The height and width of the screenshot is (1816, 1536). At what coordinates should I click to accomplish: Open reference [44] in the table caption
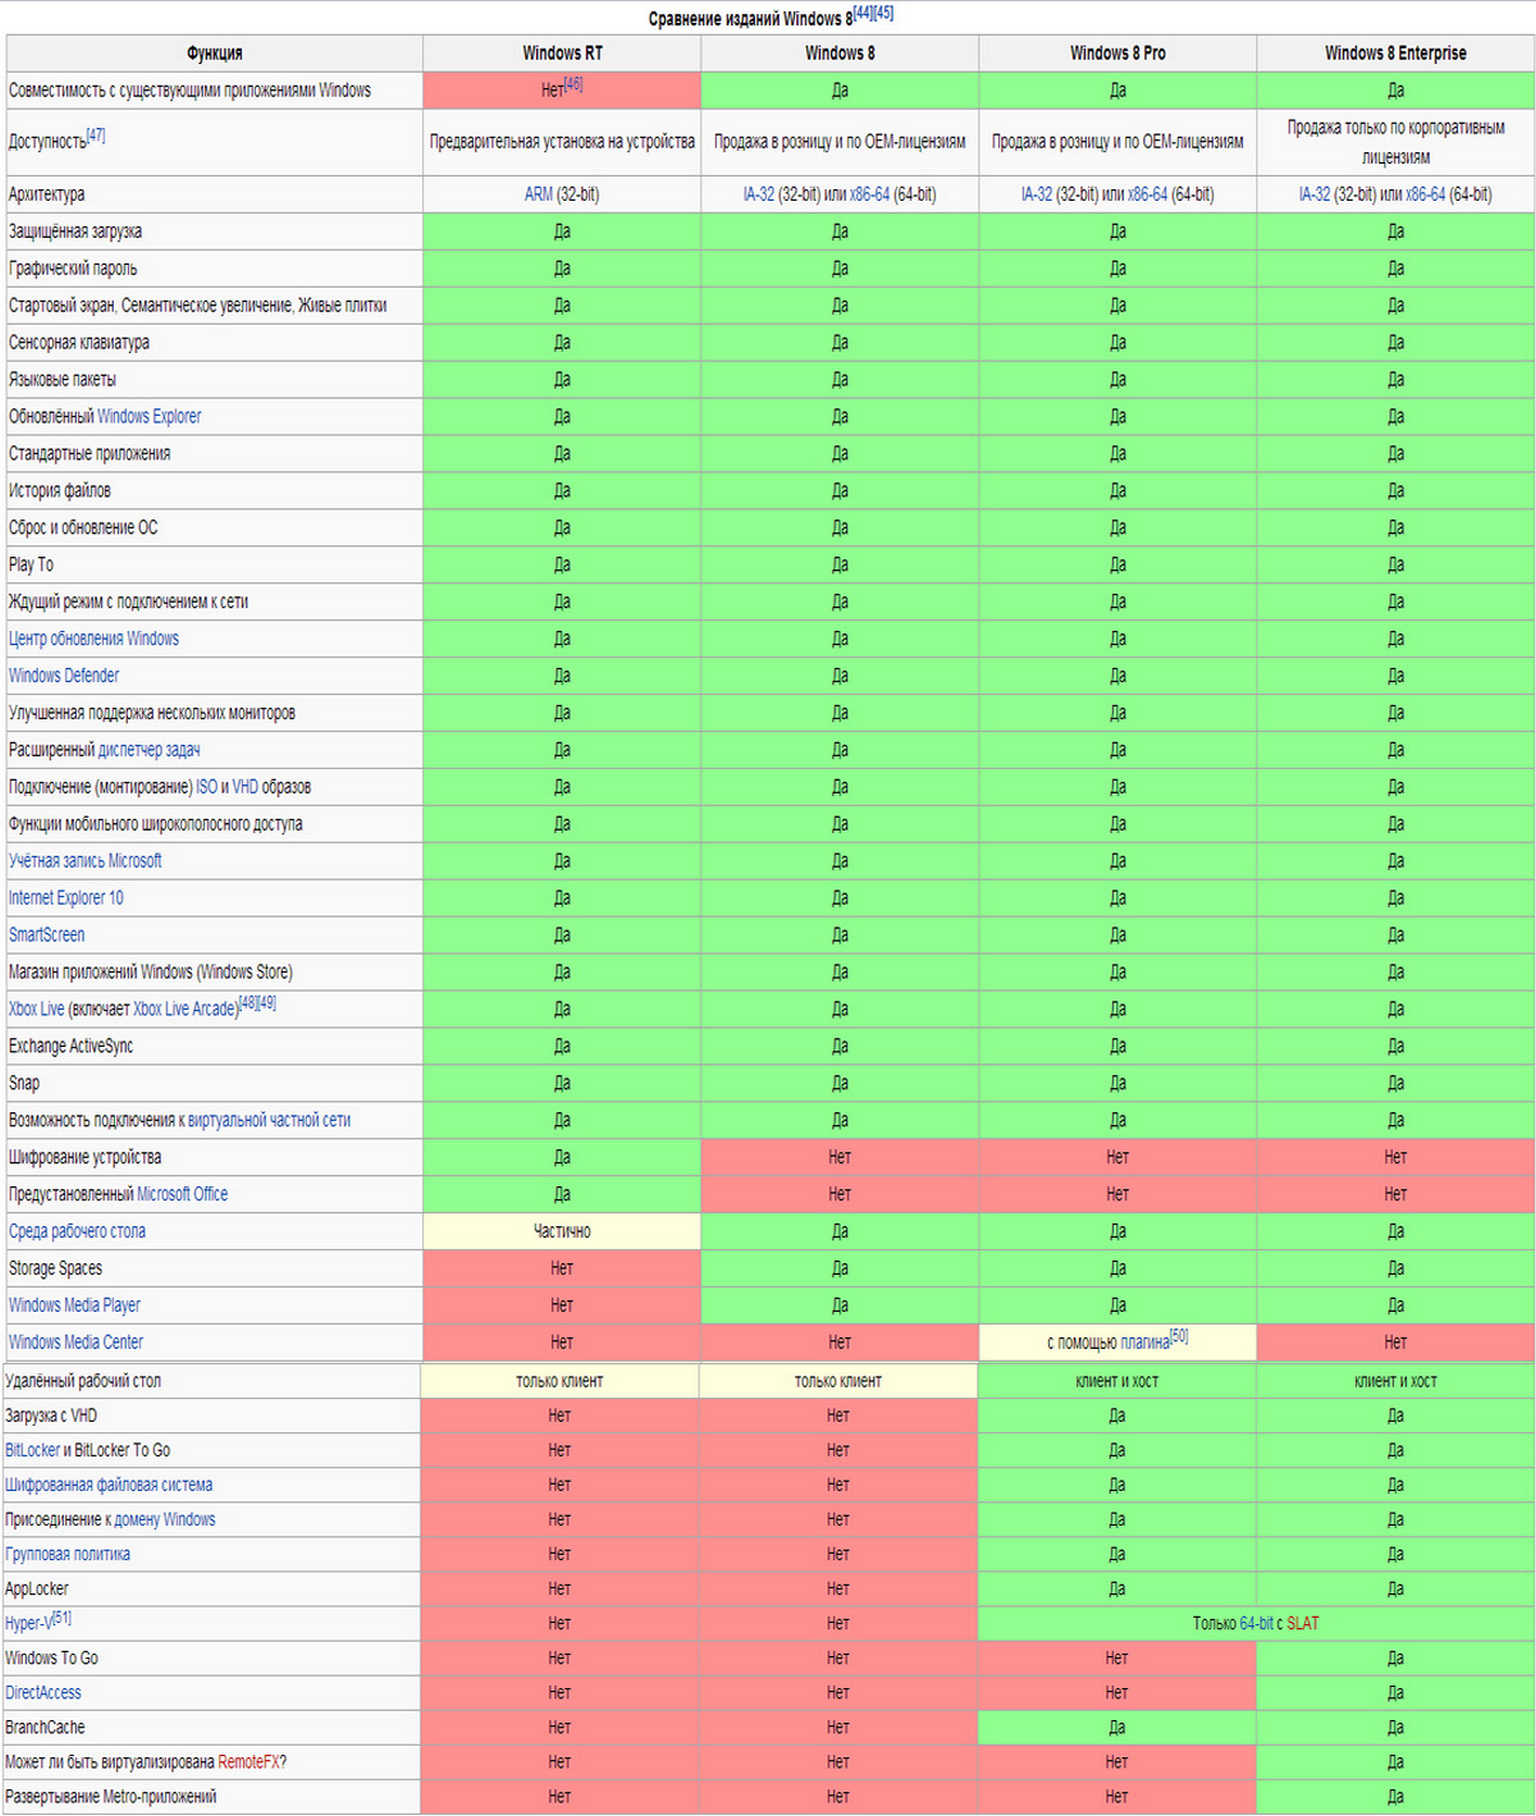coord(863,13)
